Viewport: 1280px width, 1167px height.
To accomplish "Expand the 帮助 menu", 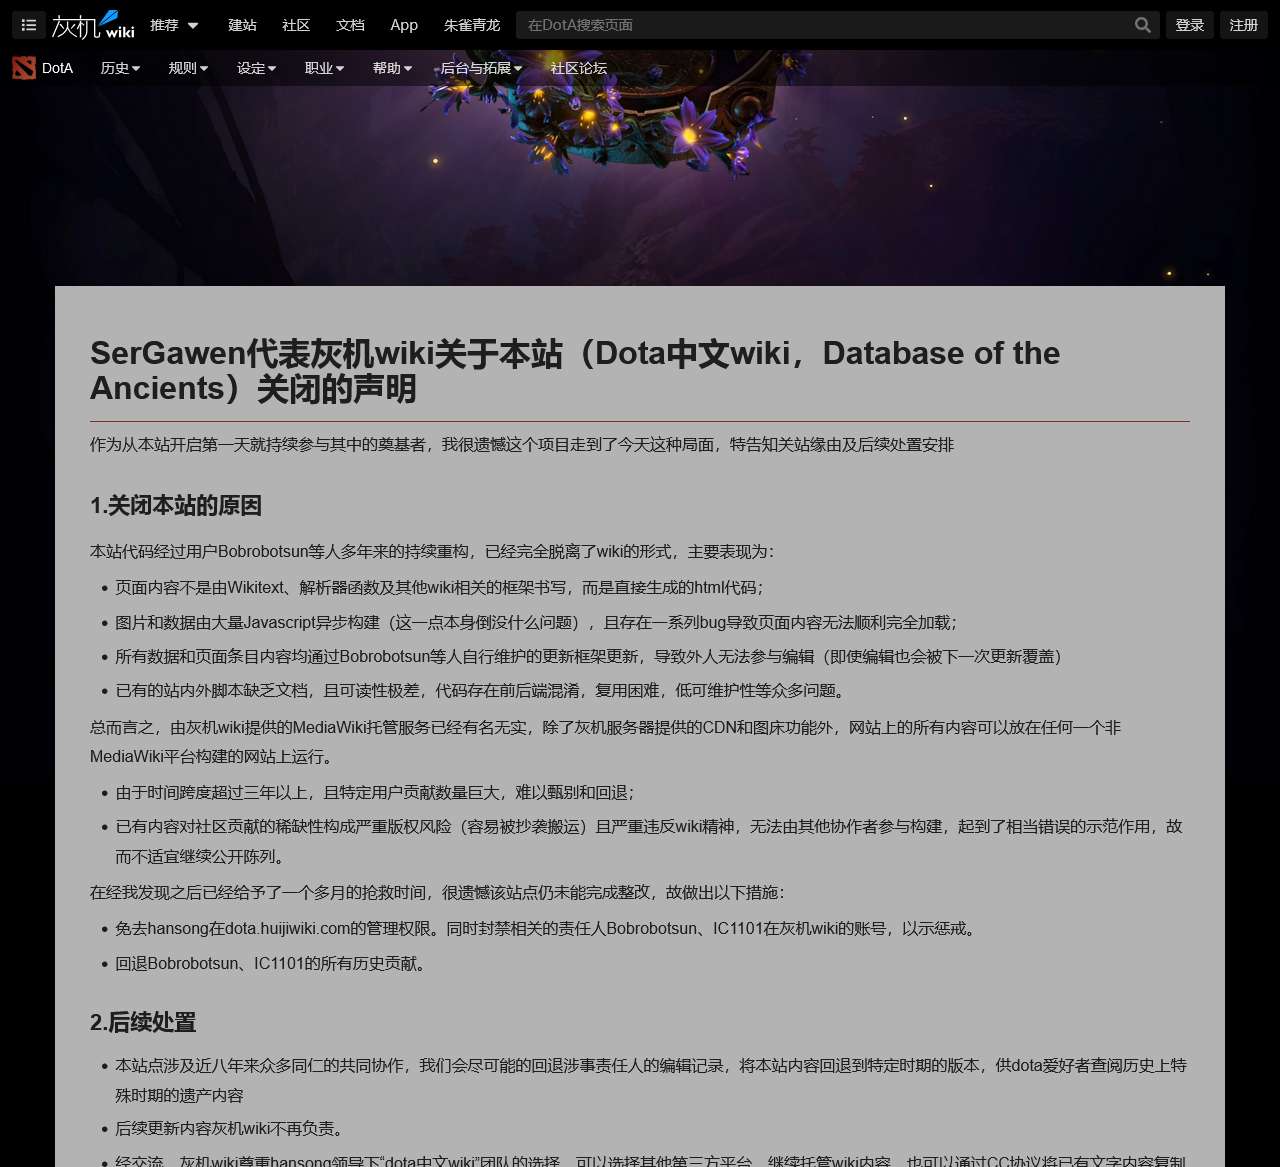I will (x=392, y=68).
